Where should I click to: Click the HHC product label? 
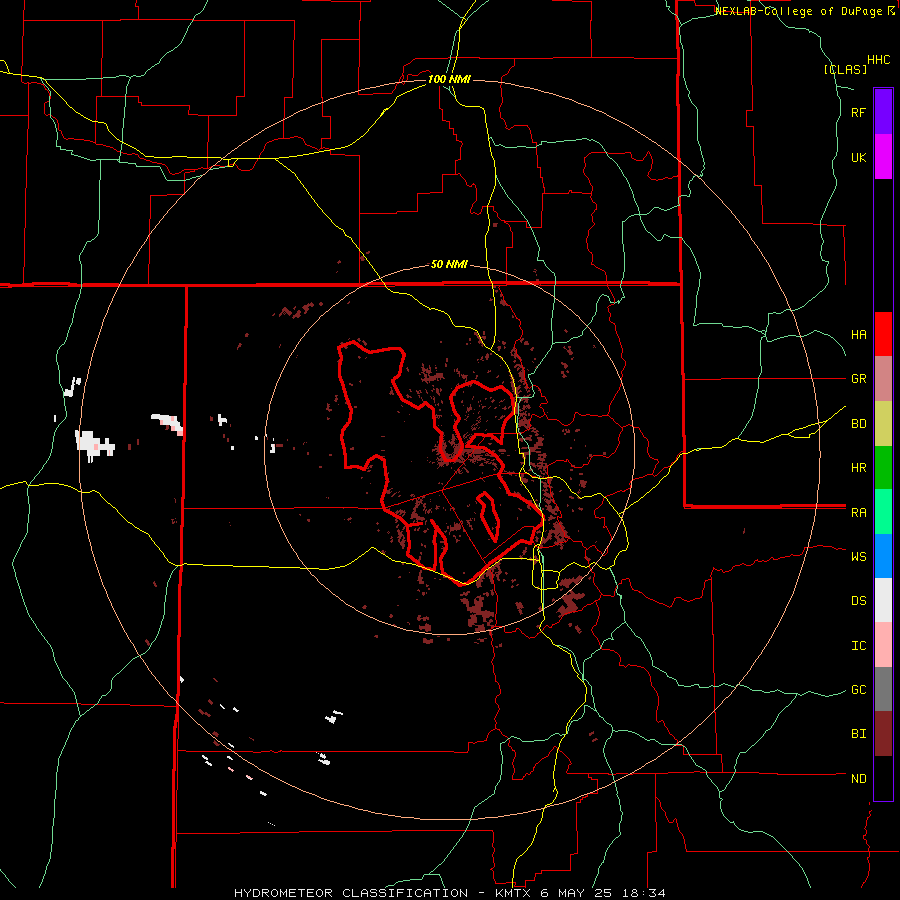(x=879, y=60)
